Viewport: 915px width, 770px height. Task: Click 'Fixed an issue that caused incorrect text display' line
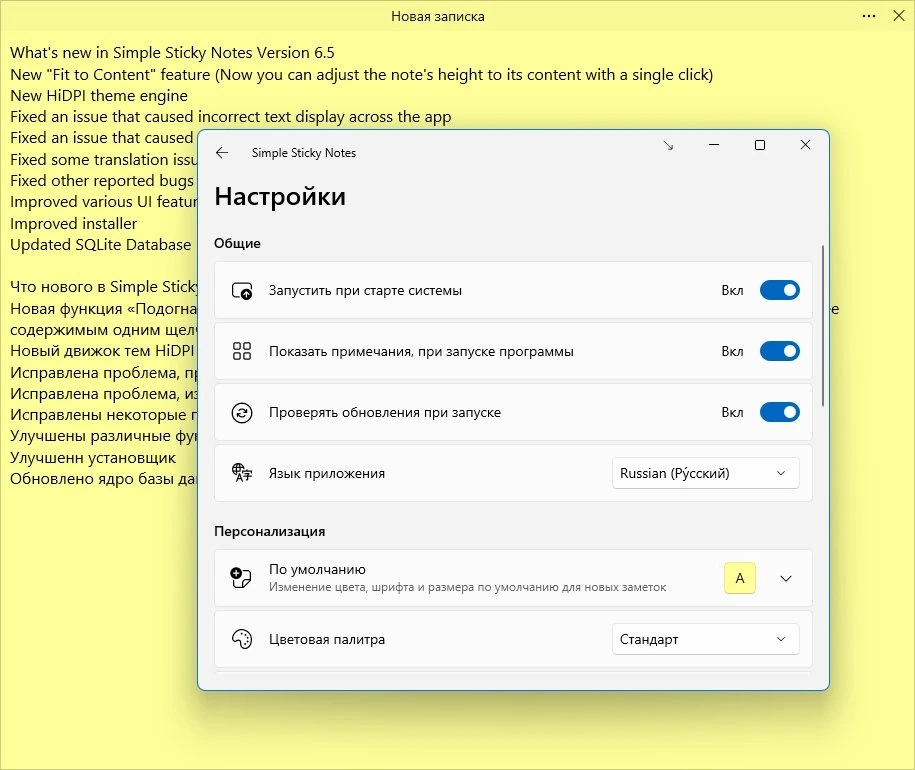tap(231, 117)
